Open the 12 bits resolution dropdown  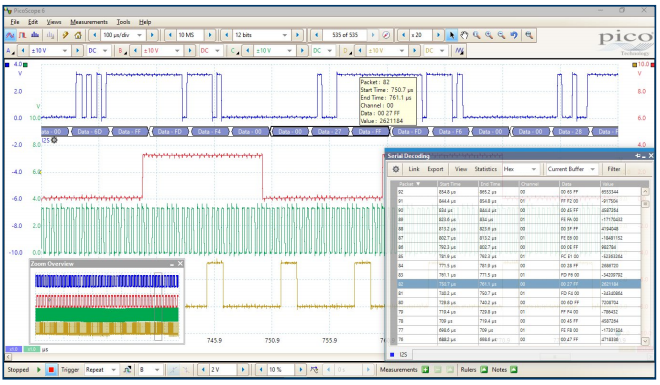tap(285, 35)
